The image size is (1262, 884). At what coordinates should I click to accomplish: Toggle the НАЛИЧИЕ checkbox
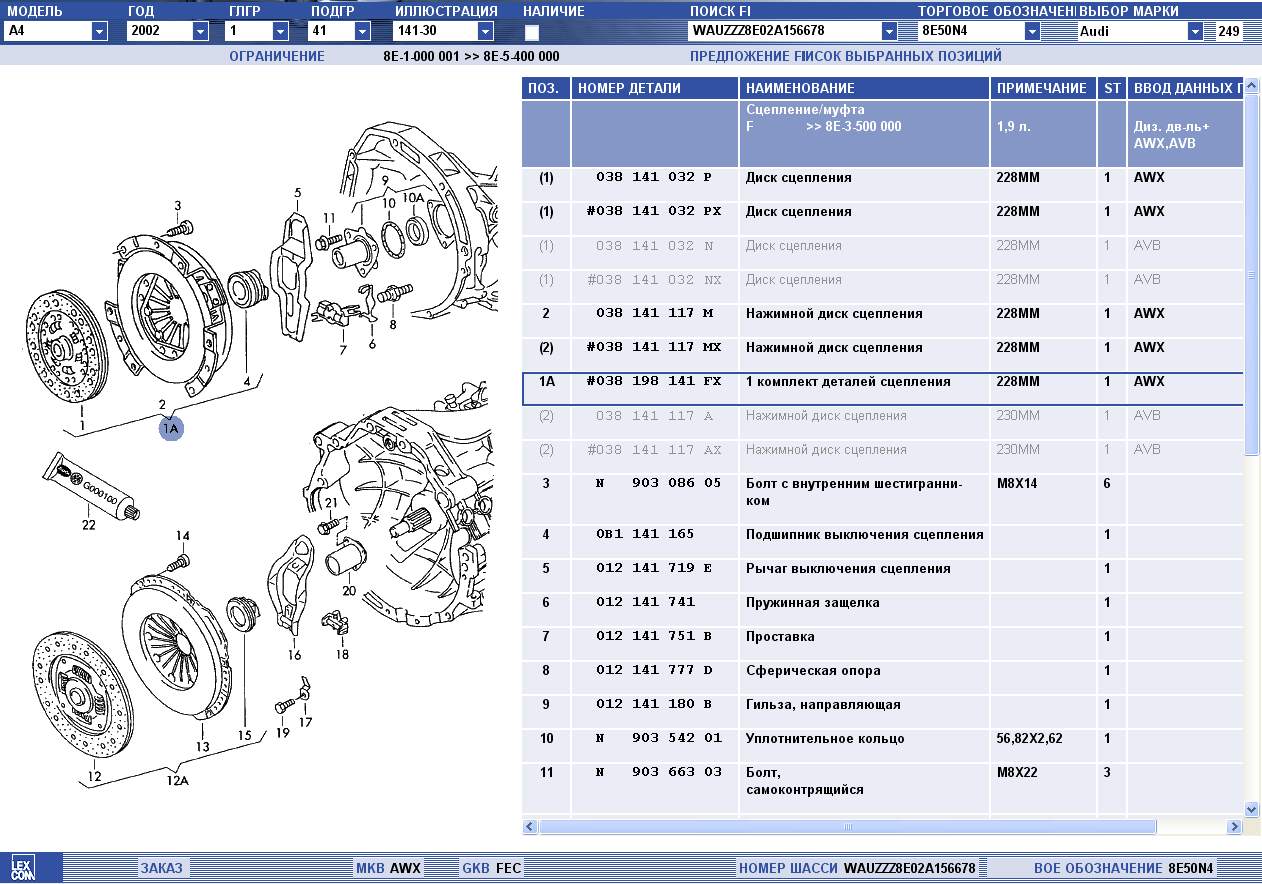tap(532, 32)
